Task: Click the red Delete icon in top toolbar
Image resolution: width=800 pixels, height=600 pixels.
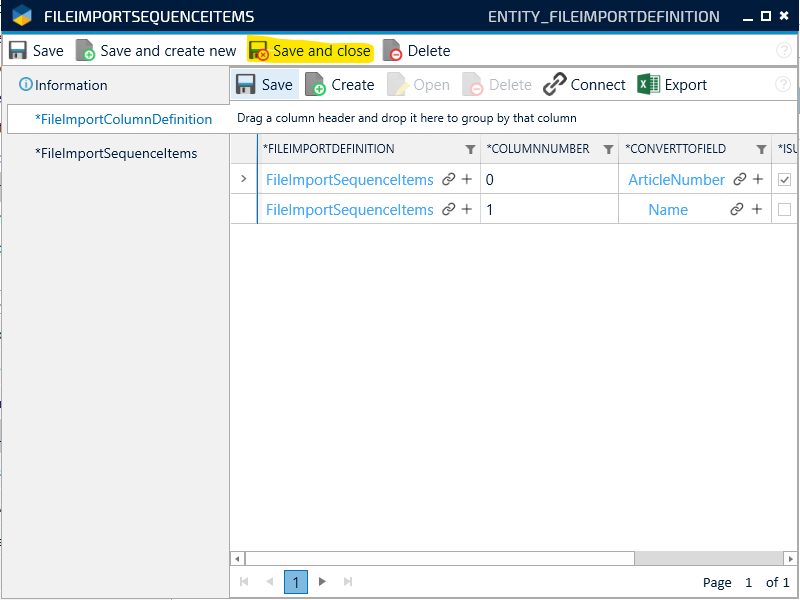Action: 393,51
